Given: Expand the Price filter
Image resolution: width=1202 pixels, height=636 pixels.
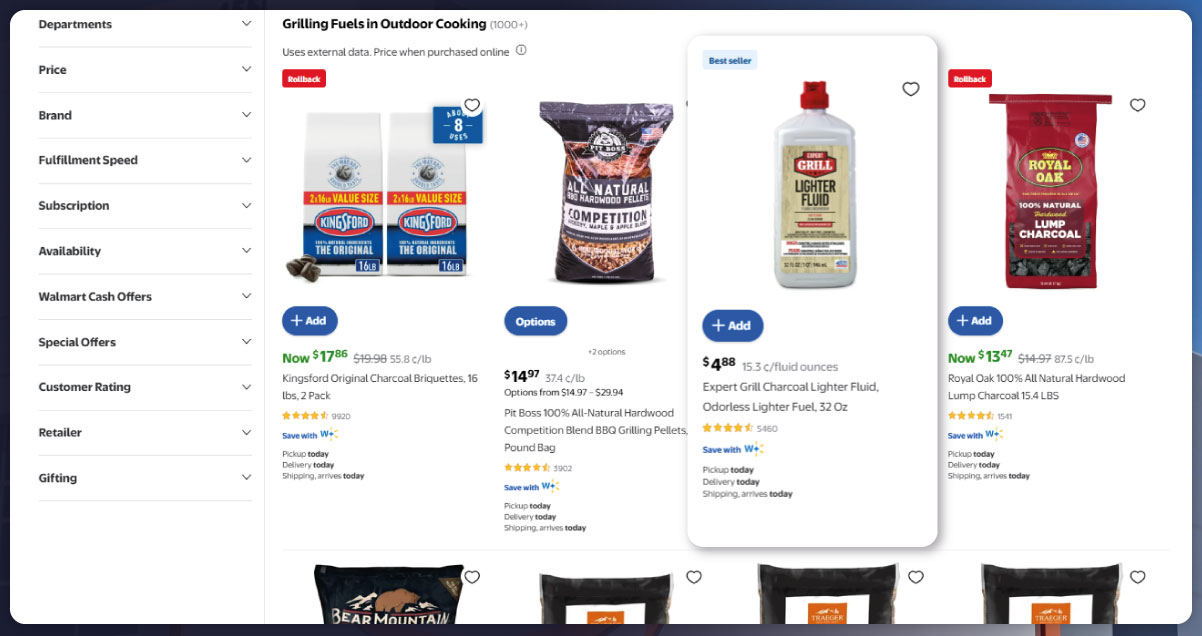Looking at the screenshot, I should (145, 70).
